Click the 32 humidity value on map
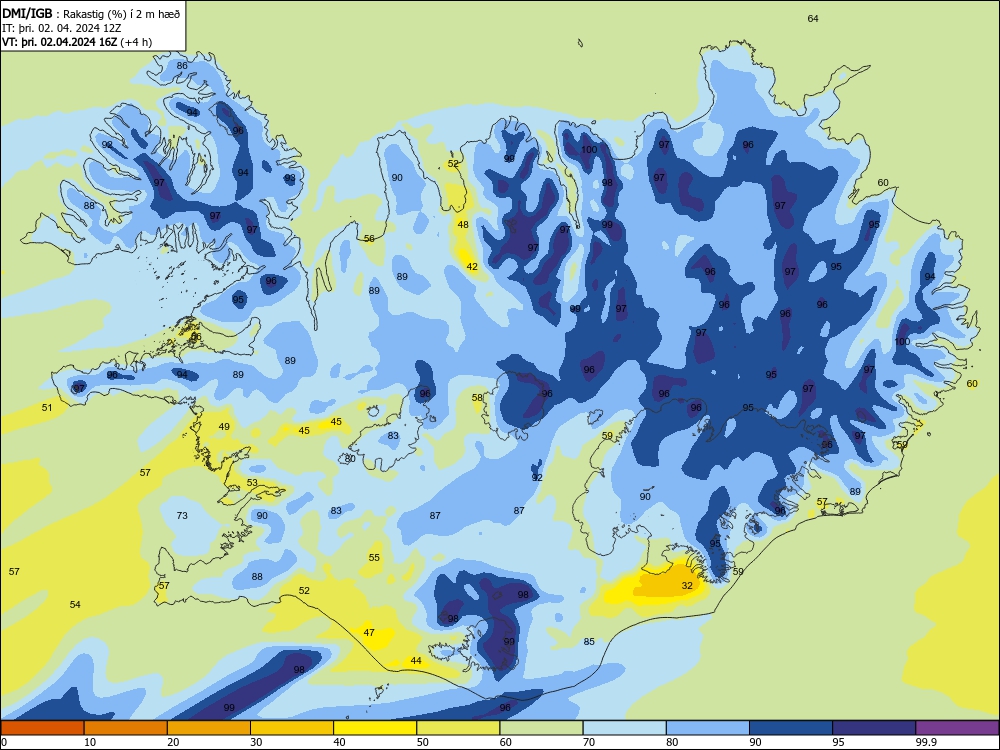The height and width of the screenshot is (750, 1000). click(687, 585)
